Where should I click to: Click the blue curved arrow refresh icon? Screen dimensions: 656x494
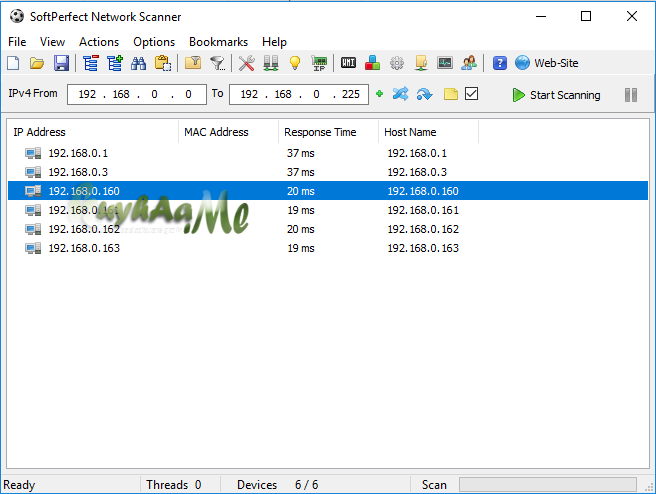425,95
